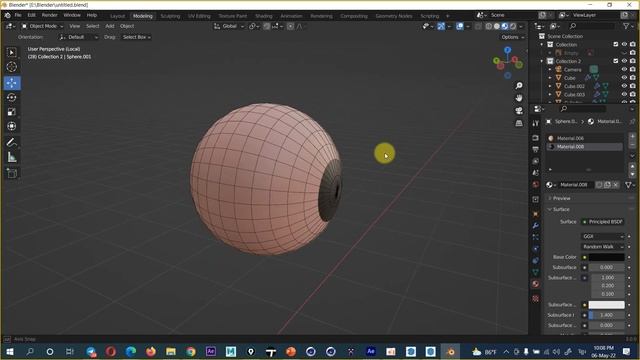Activate the Annotate tool

11,142
